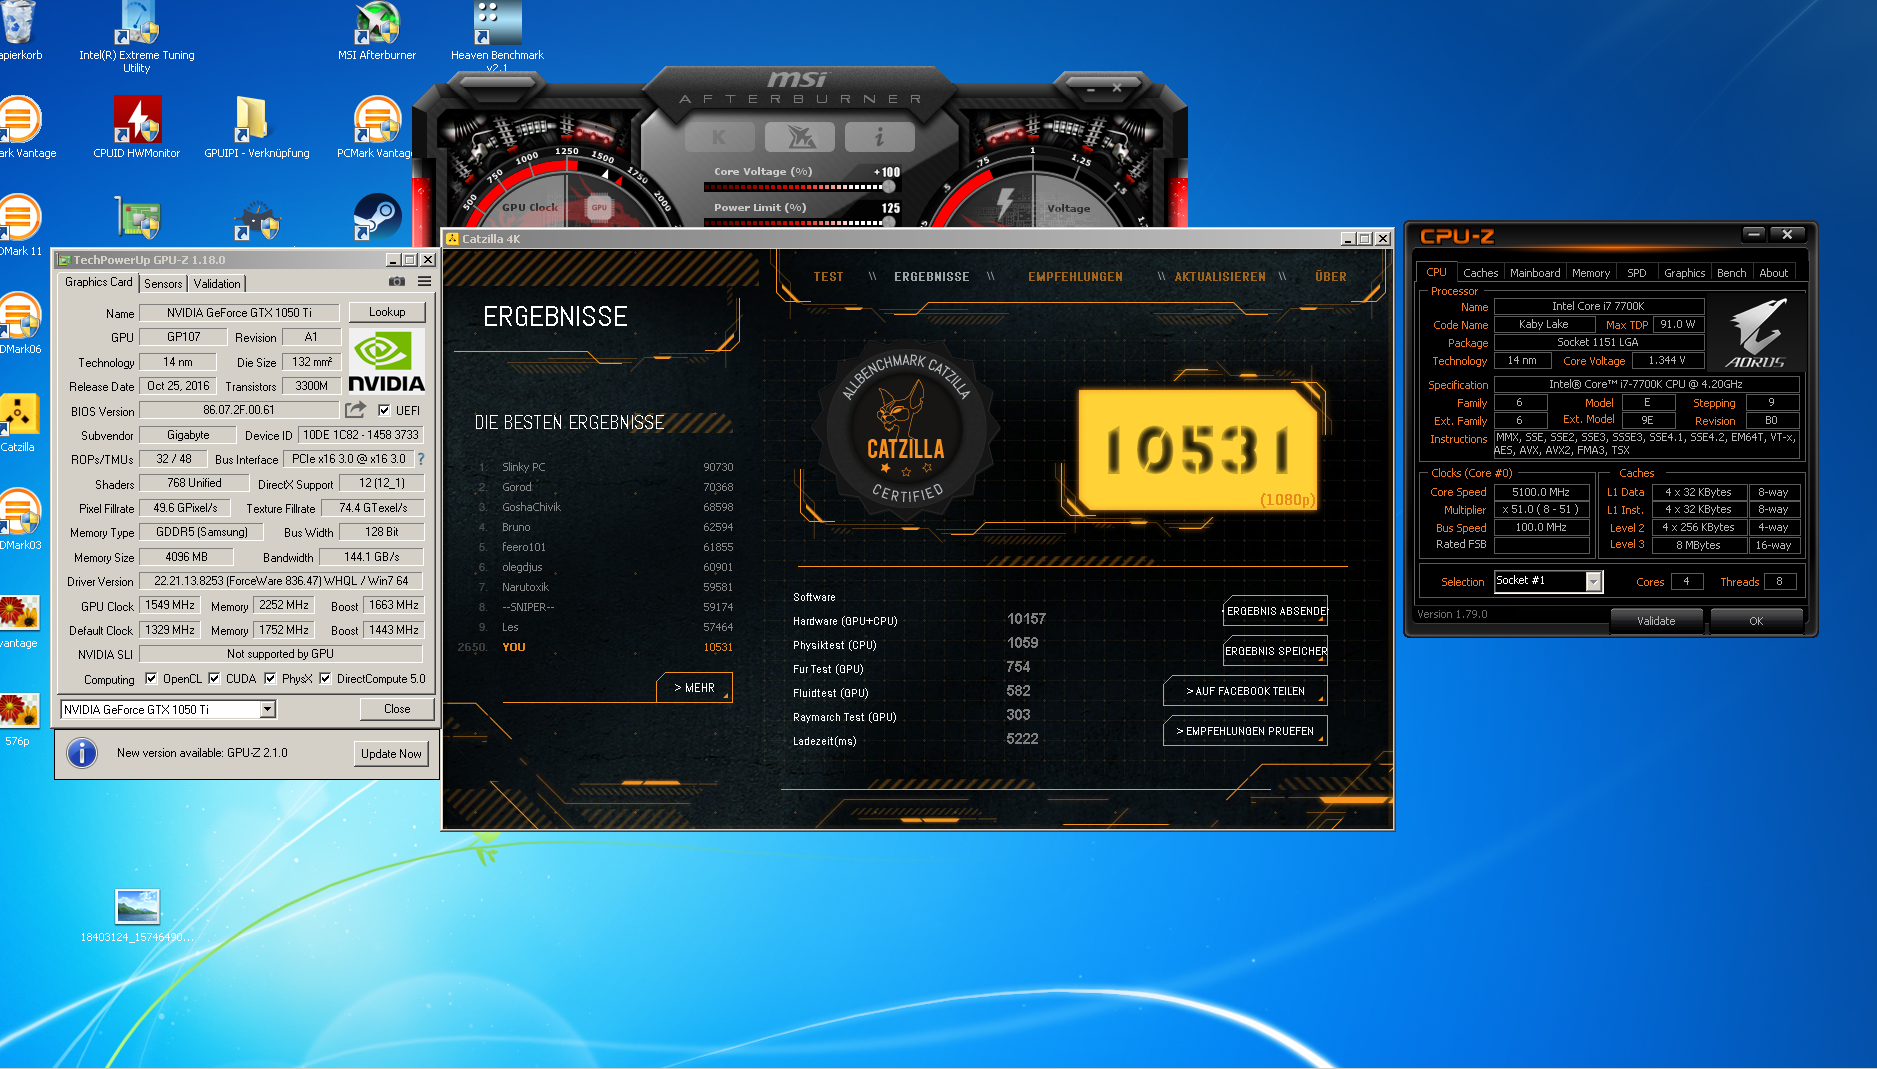
Task: Click Close button in GPU-Z
Action: click(397, 709)
